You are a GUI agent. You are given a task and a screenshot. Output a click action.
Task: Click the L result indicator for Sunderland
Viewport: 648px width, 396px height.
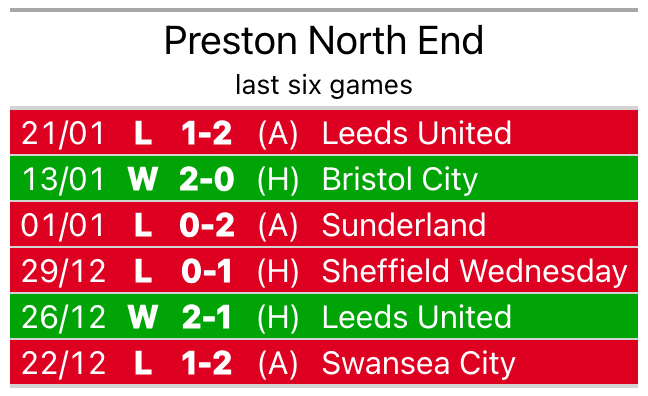143,225
